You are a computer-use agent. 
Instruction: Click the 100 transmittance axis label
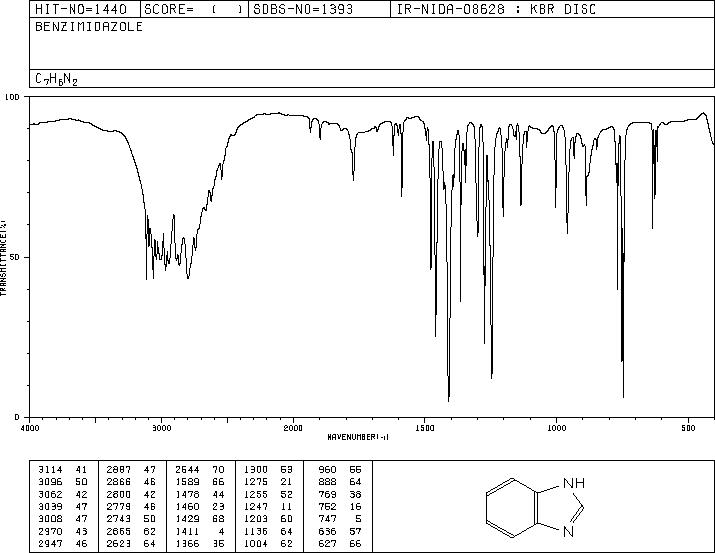pyautogui.click(x=12, y=97)
